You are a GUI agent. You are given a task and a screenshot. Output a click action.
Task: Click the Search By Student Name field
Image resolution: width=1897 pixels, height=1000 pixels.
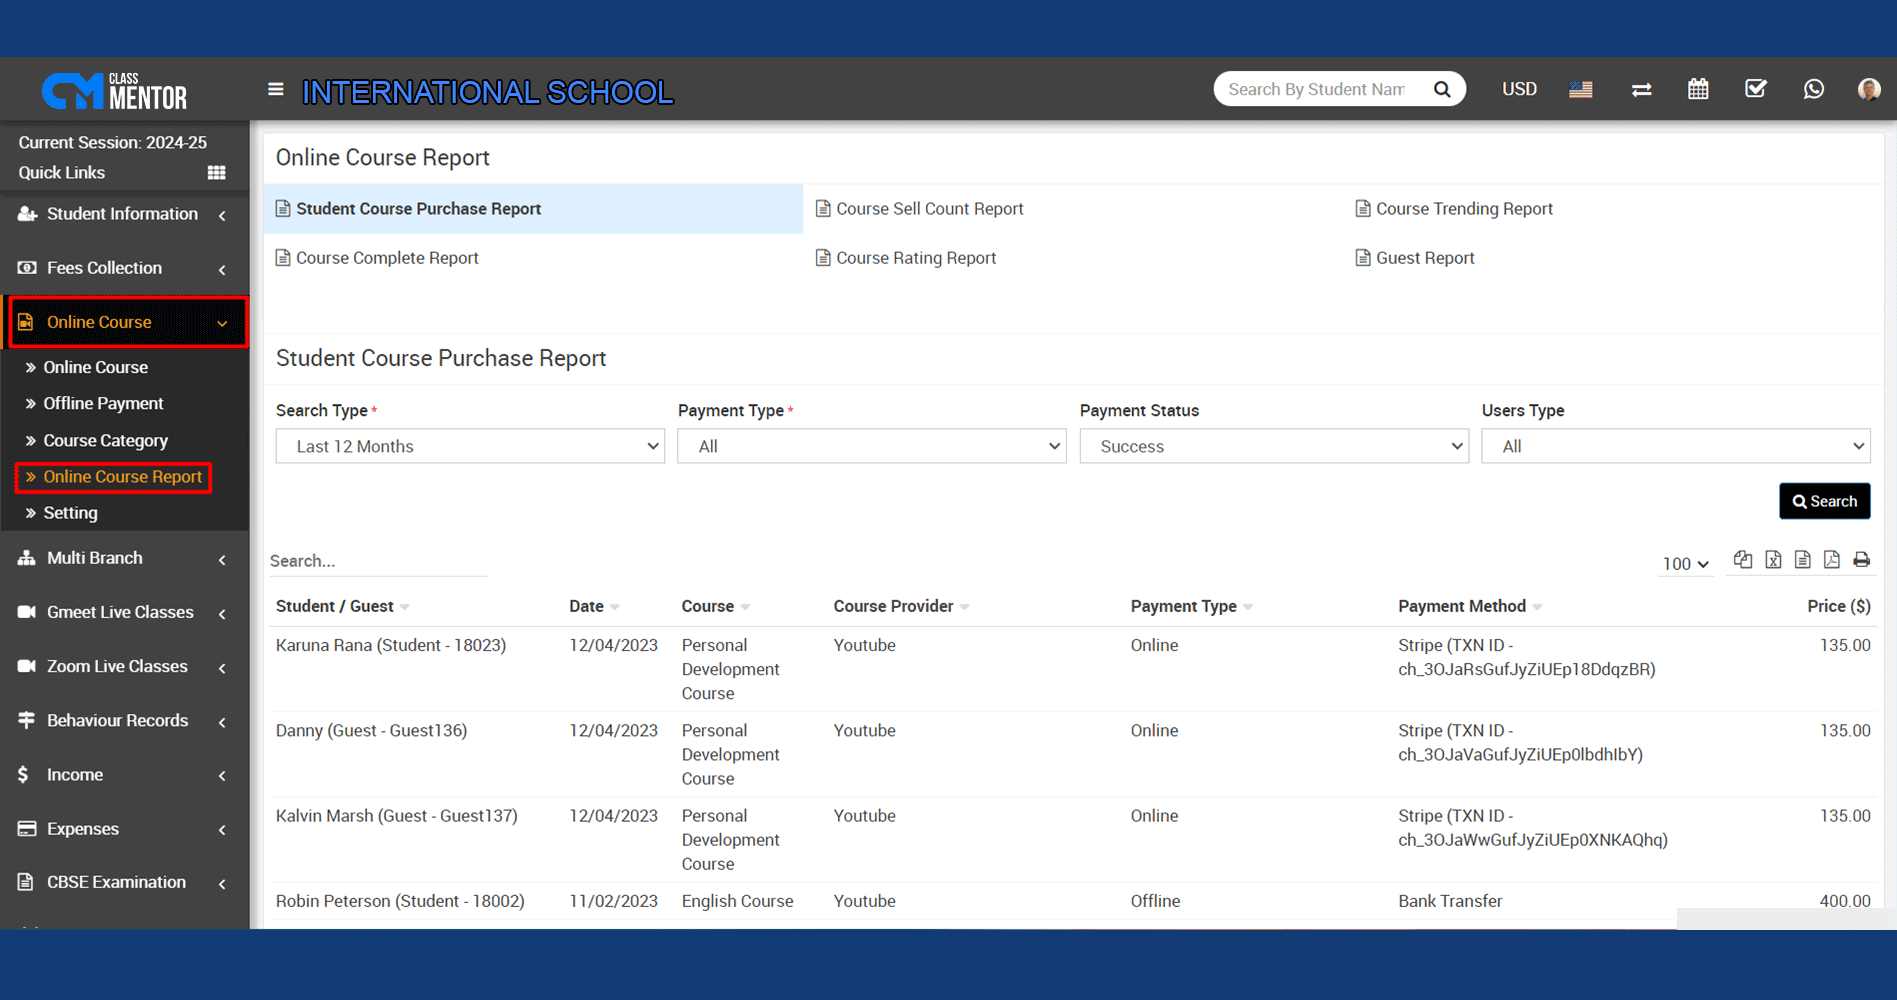[x=1318, y=89]
